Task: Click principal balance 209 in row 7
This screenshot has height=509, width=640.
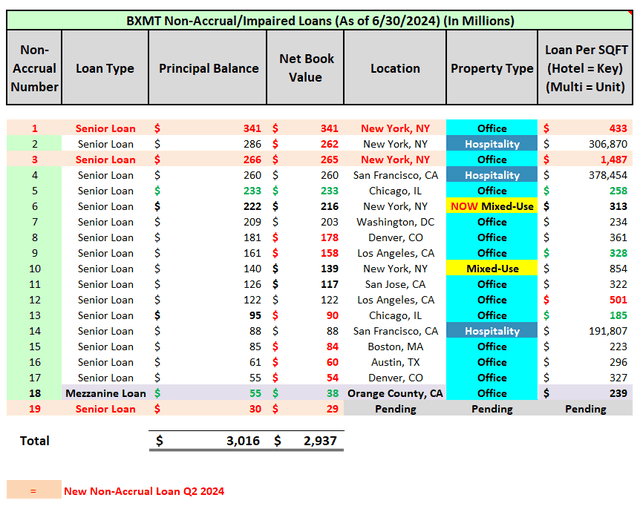Action: 252,222
